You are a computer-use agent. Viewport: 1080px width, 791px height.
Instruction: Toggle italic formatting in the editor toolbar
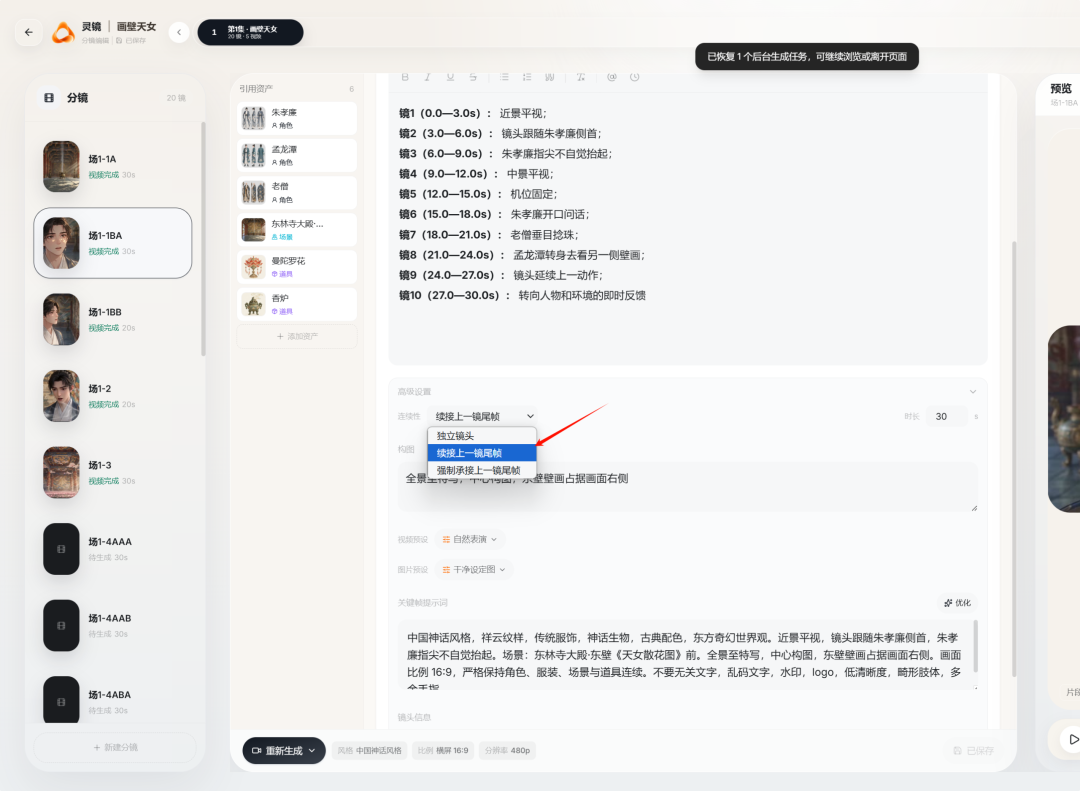[x=428, y=77]
